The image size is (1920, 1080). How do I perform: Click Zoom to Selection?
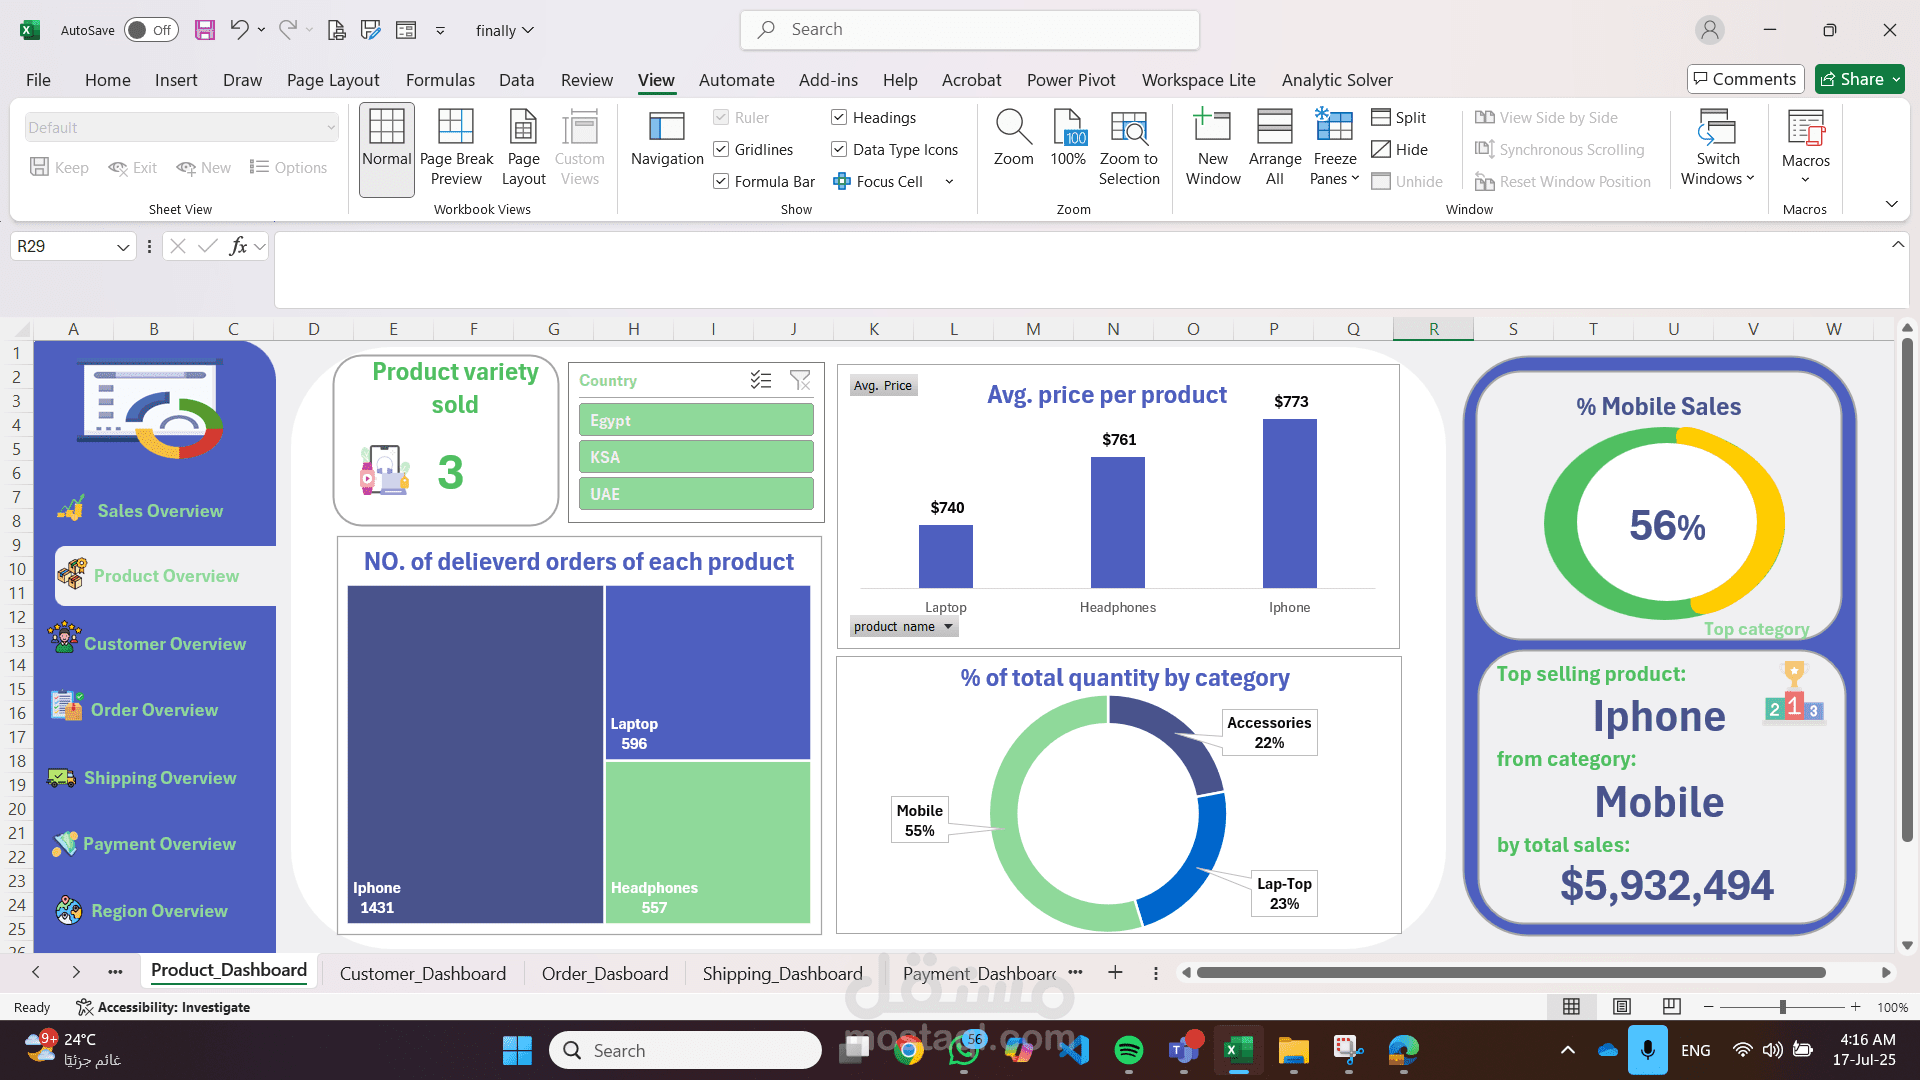tap(1129, 149)
